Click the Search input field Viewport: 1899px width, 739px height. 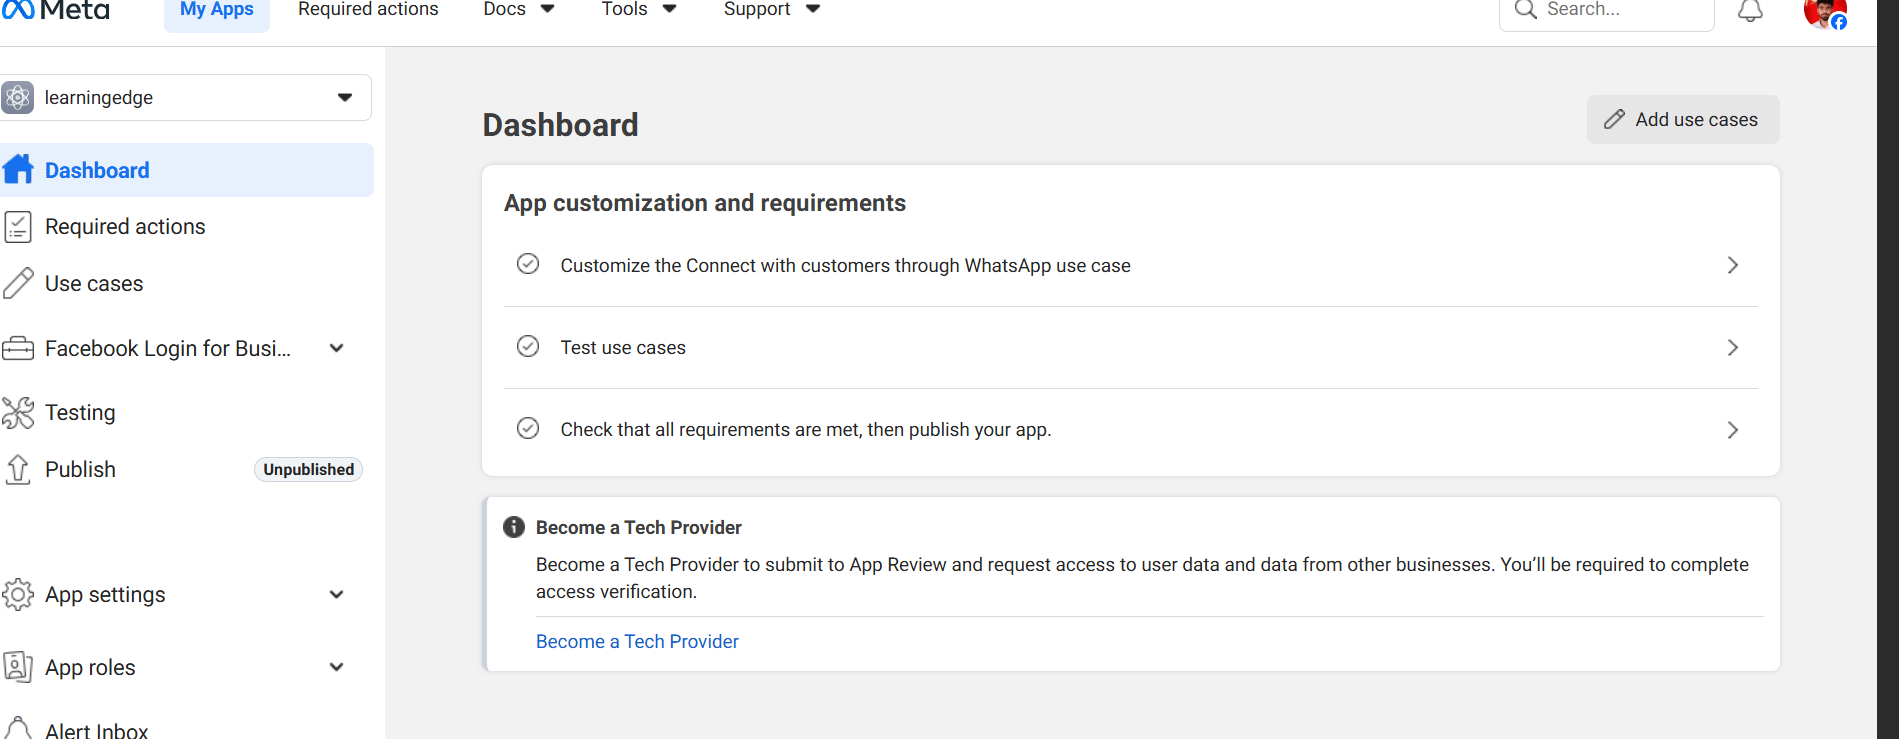pos(1606,12)
